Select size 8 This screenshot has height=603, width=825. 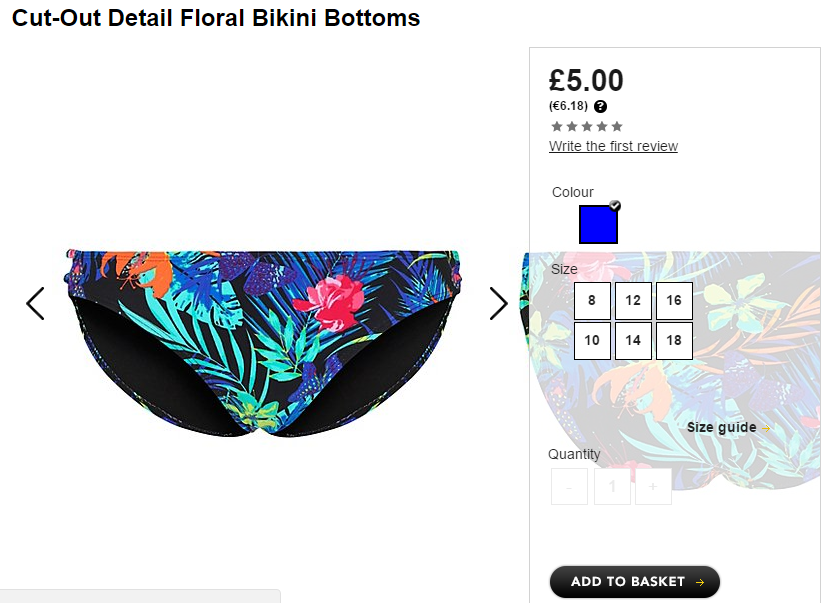(x=592, y=300)
